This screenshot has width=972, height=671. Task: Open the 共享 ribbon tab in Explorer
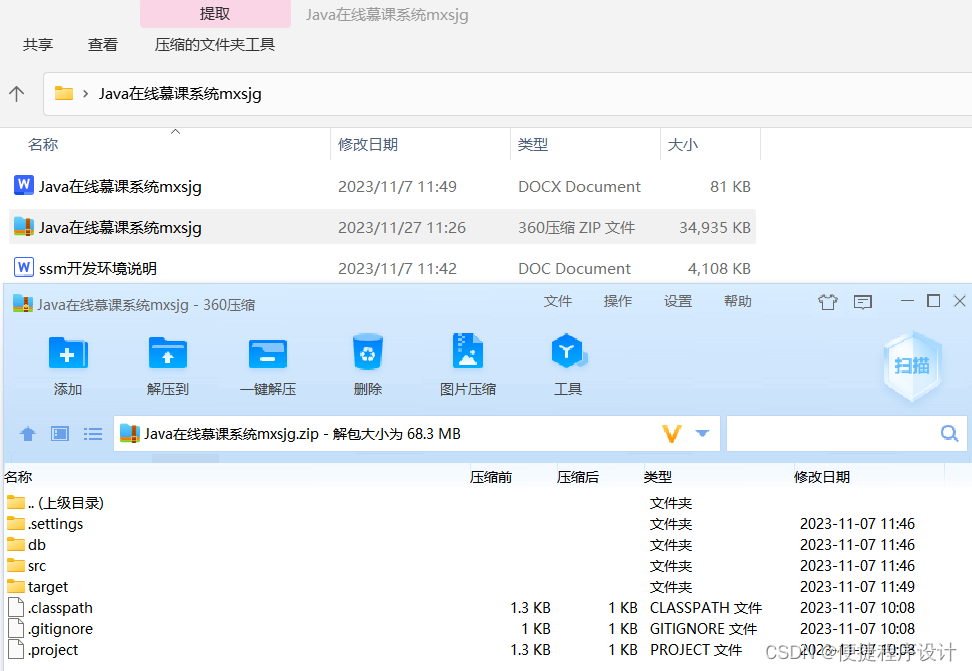(38, 45)
